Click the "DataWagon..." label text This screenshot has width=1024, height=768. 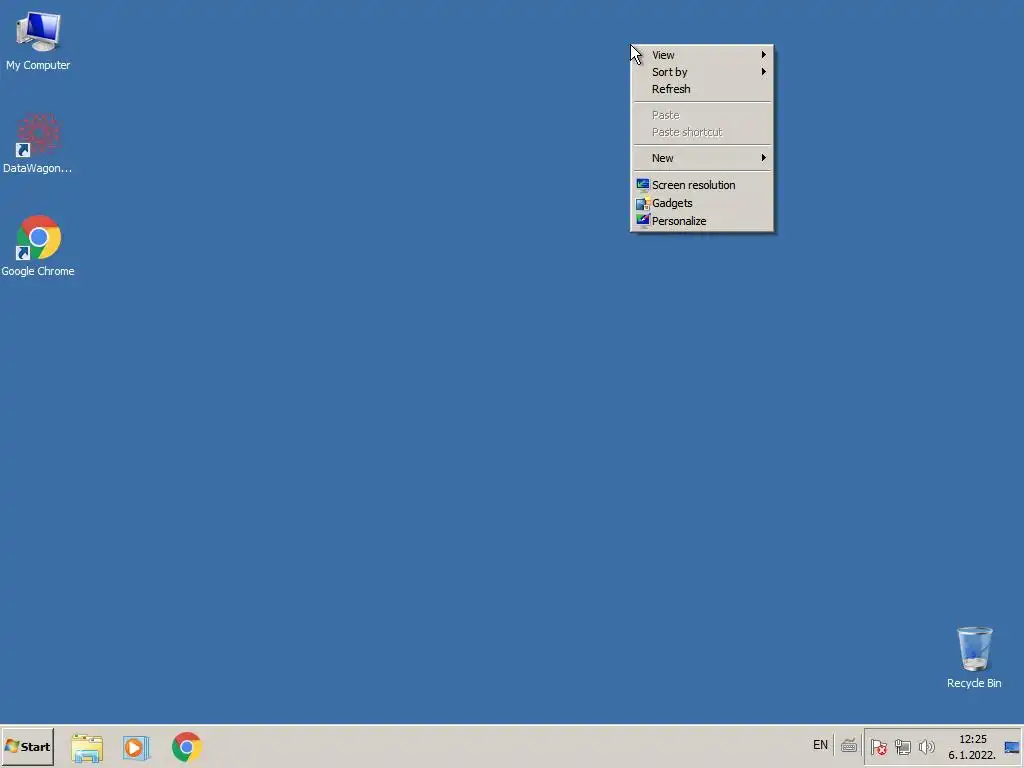pos(37,168)
